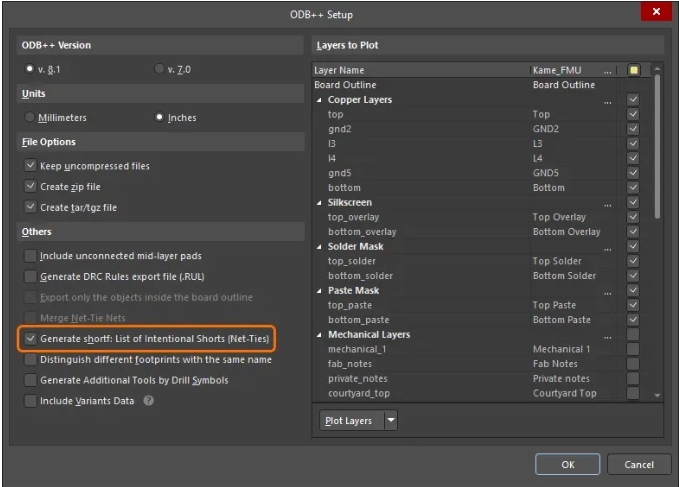This screenshot has height=487, width=679.
Task: Uncheck Generate shortf Net-Ties list
Action: click(30, 339)
